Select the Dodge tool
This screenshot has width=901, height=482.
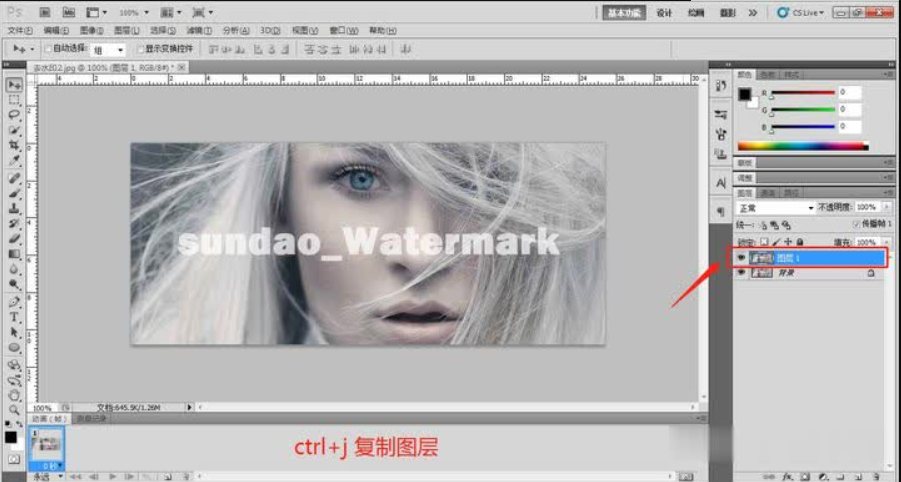(x=14, y=284)
